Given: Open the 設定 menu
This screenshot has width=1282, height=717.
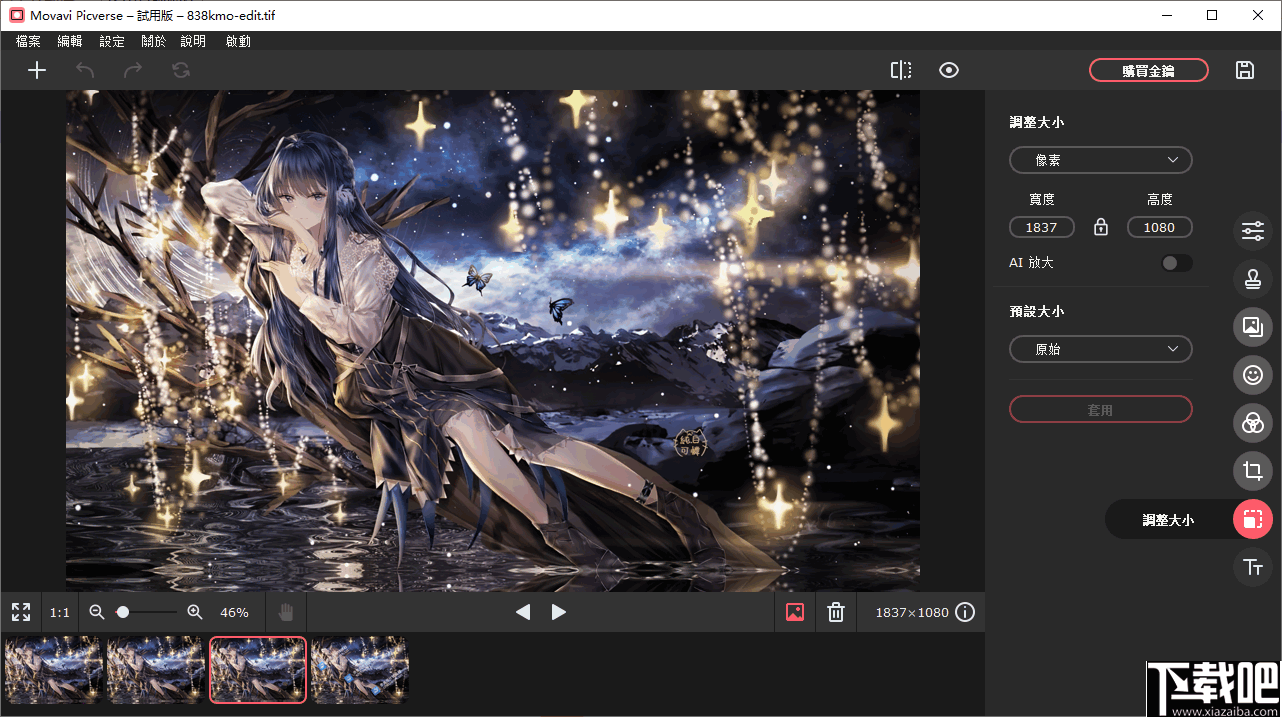Looking at the screenshot, I should pyautogui.click(x=112, y=41).
